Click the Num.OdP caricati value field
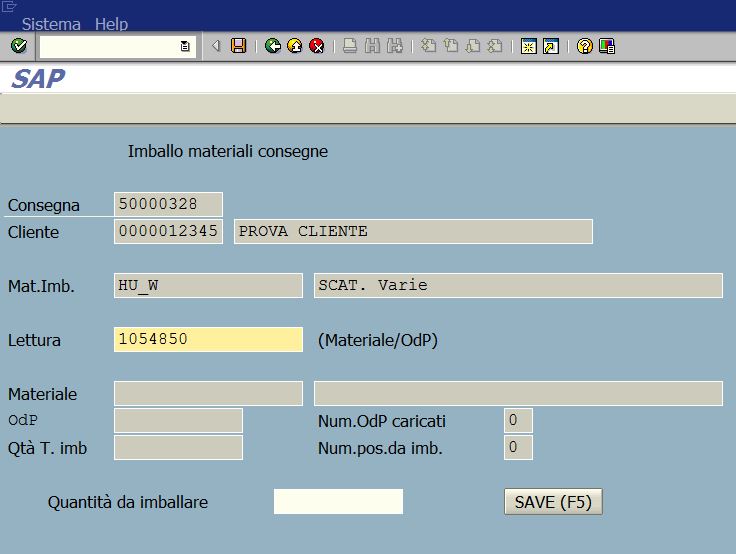Image resolution: width=736 pixels, height=554 pixels. point(518,420)
